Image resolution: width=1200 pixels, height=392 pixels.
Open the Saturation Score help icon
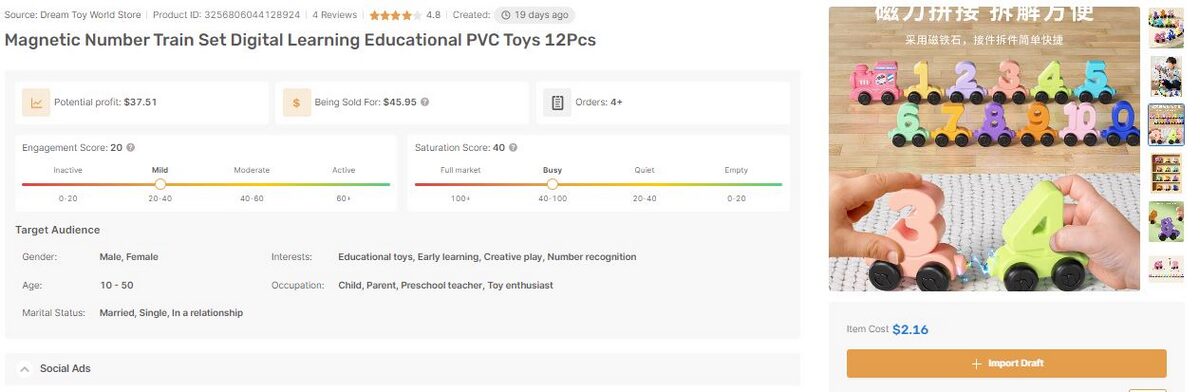point(513,148)
